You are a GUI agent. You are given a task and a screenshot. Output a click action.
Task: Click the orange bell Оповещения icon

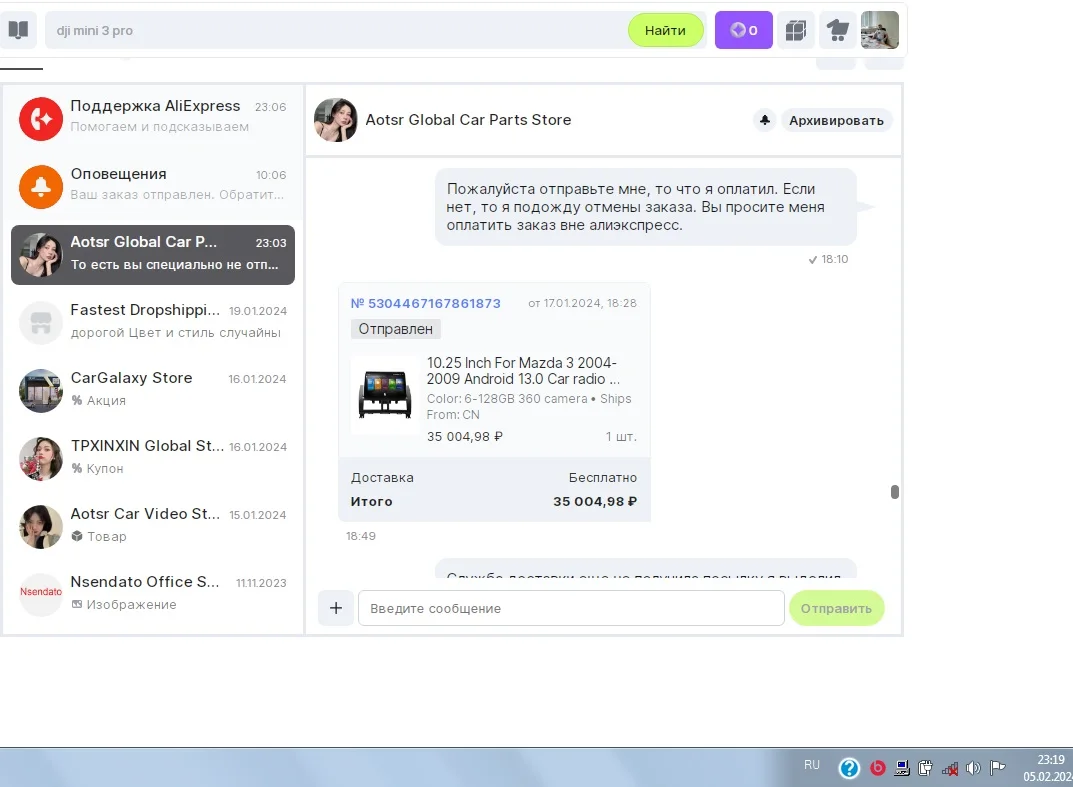pos(41,186)
